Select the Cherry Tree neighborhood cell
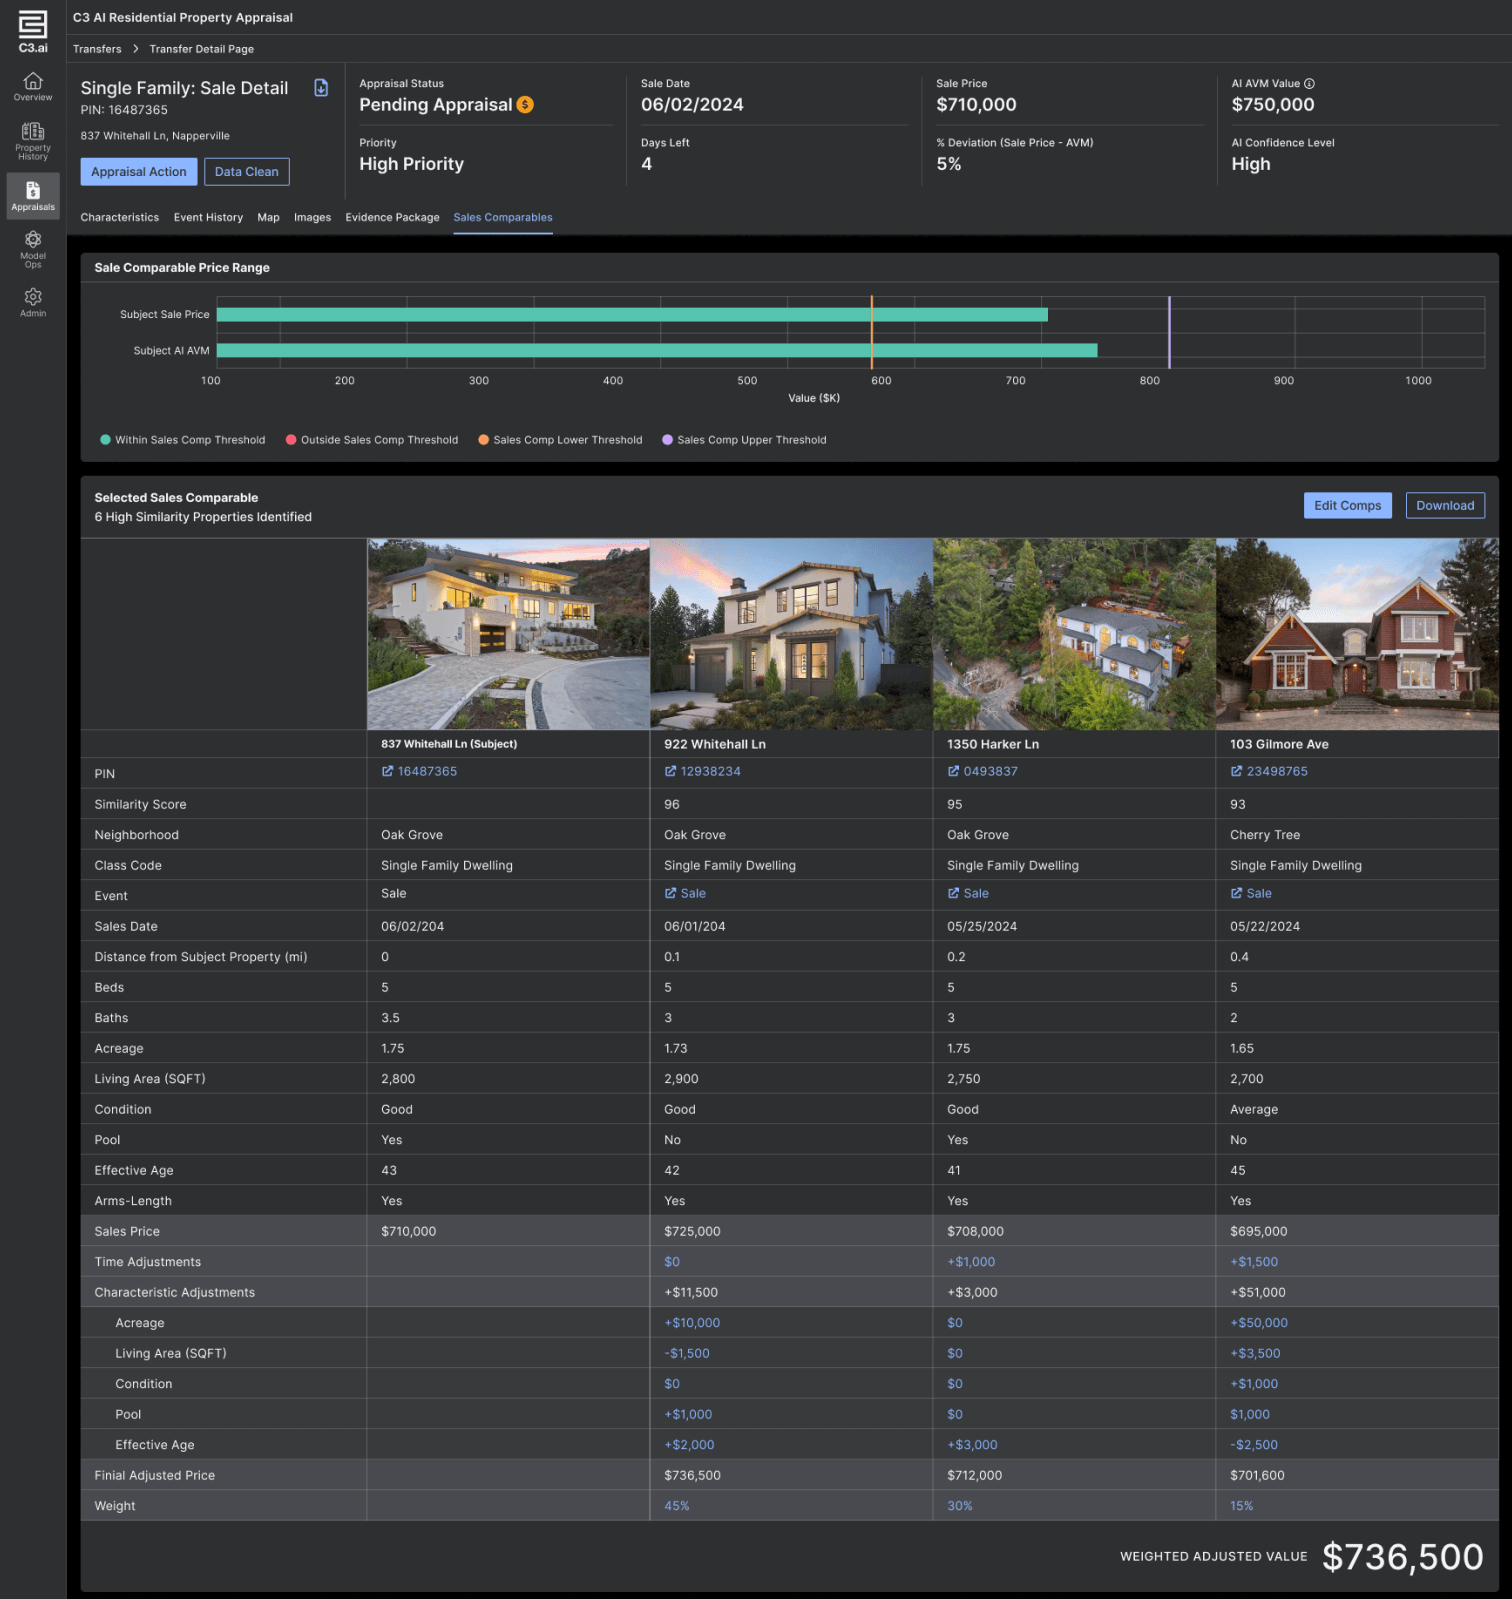The height and width of the screenshot is (1599, 1512). click(x=1357, y=836)
